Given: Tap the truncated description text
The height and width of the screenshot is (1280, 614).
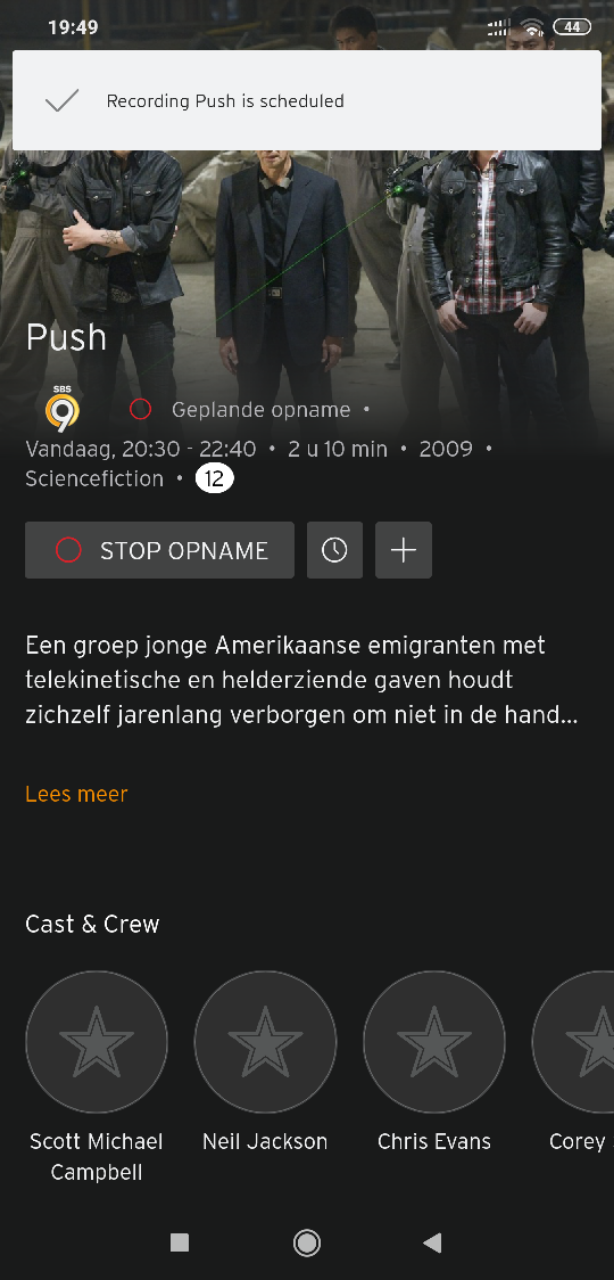Looking at the screenshot, I should [302, 680].
